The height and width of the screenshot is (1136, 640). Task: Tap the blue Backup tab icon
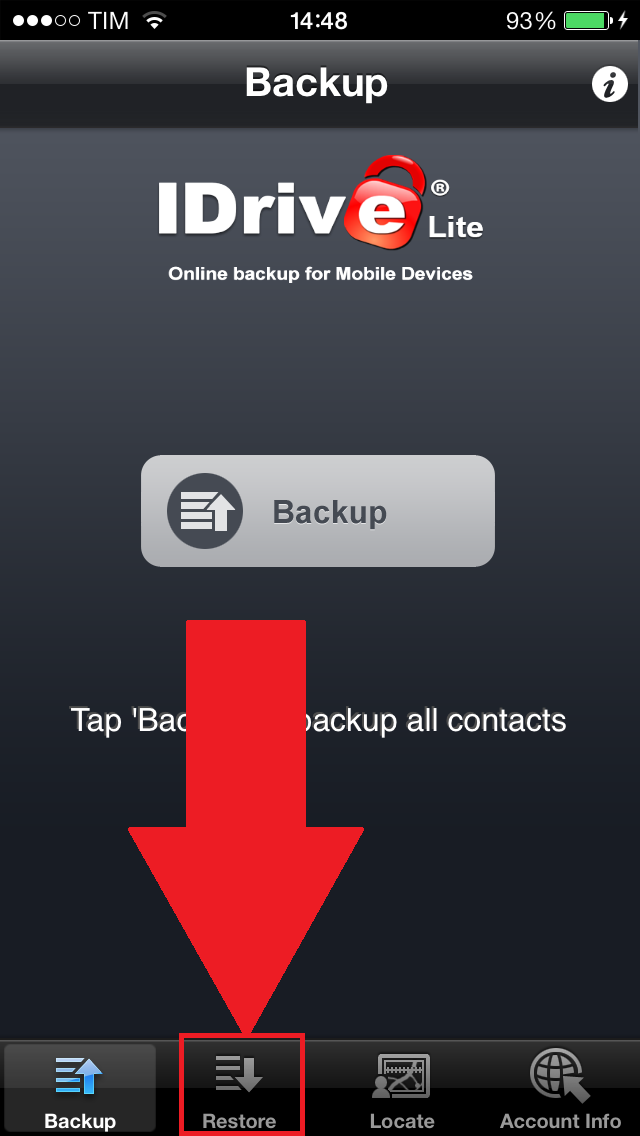tap(79, 1075)
